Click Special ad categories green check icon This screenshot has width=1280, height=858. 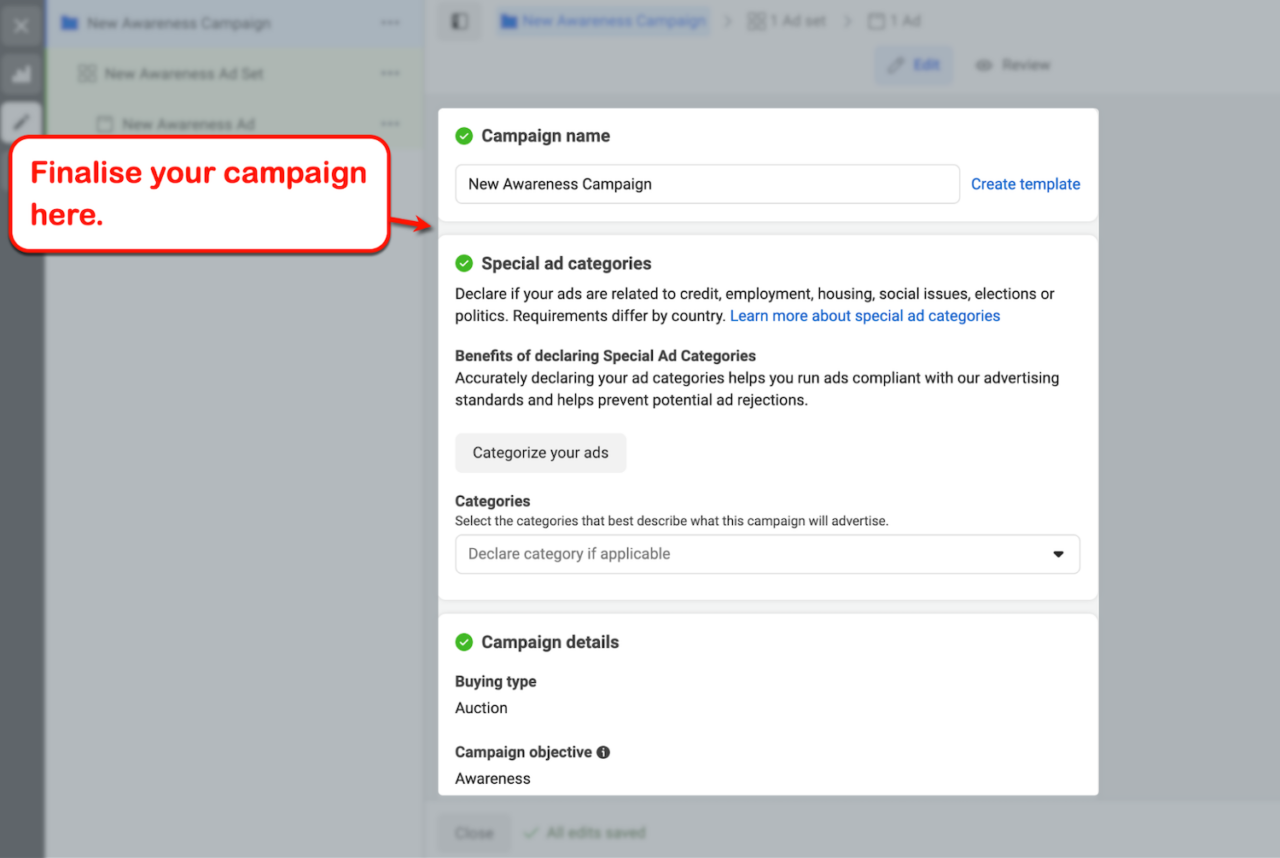point(464,264)
